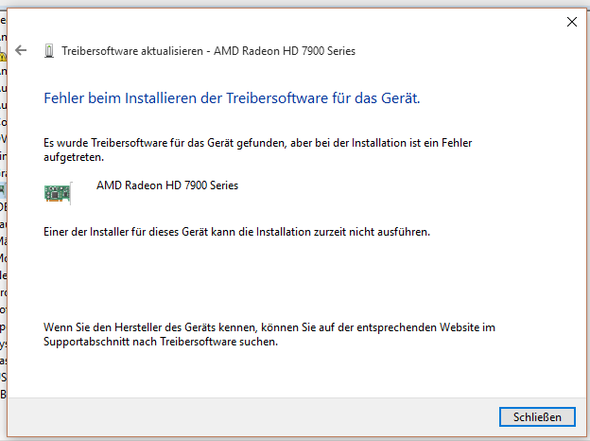The image size is (590, 441).
Task: Select the title text 'Treibersoftware aktualisieren - AMD Radeon HD 7900 Series'
Action: (208, 51)
